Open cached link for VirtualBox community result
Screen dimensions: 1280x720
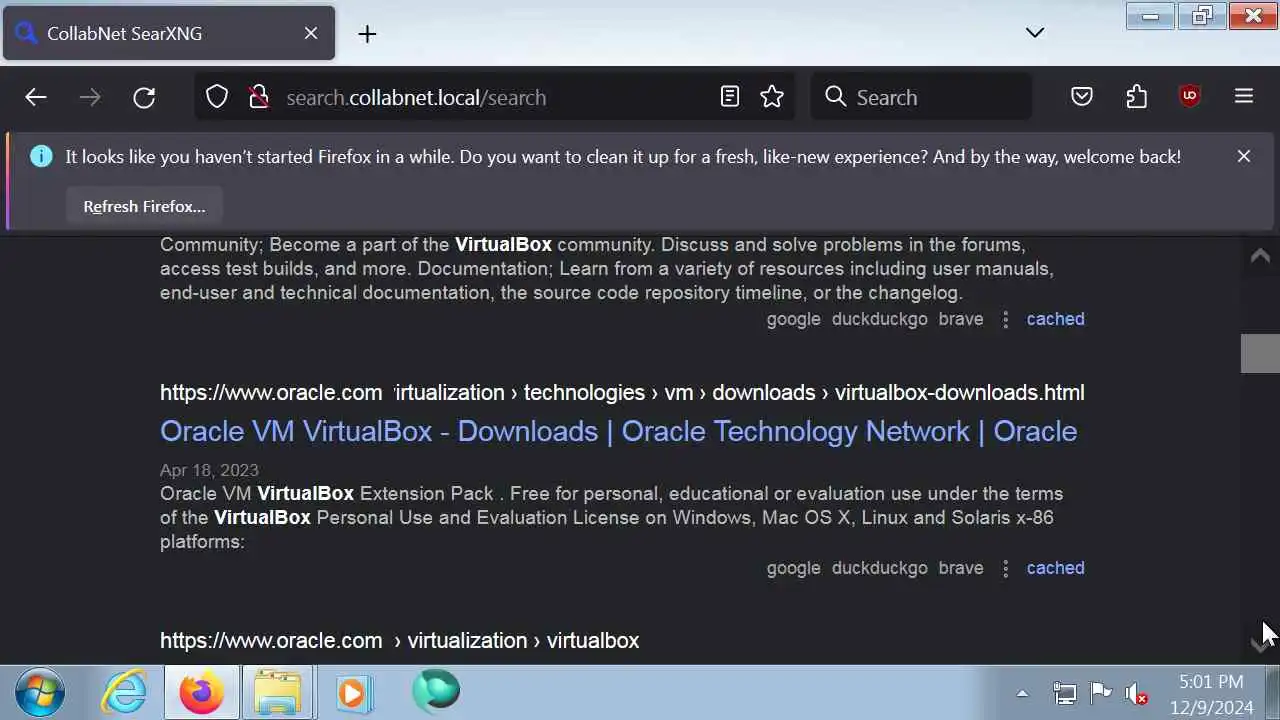click(x=1055, y=319)
